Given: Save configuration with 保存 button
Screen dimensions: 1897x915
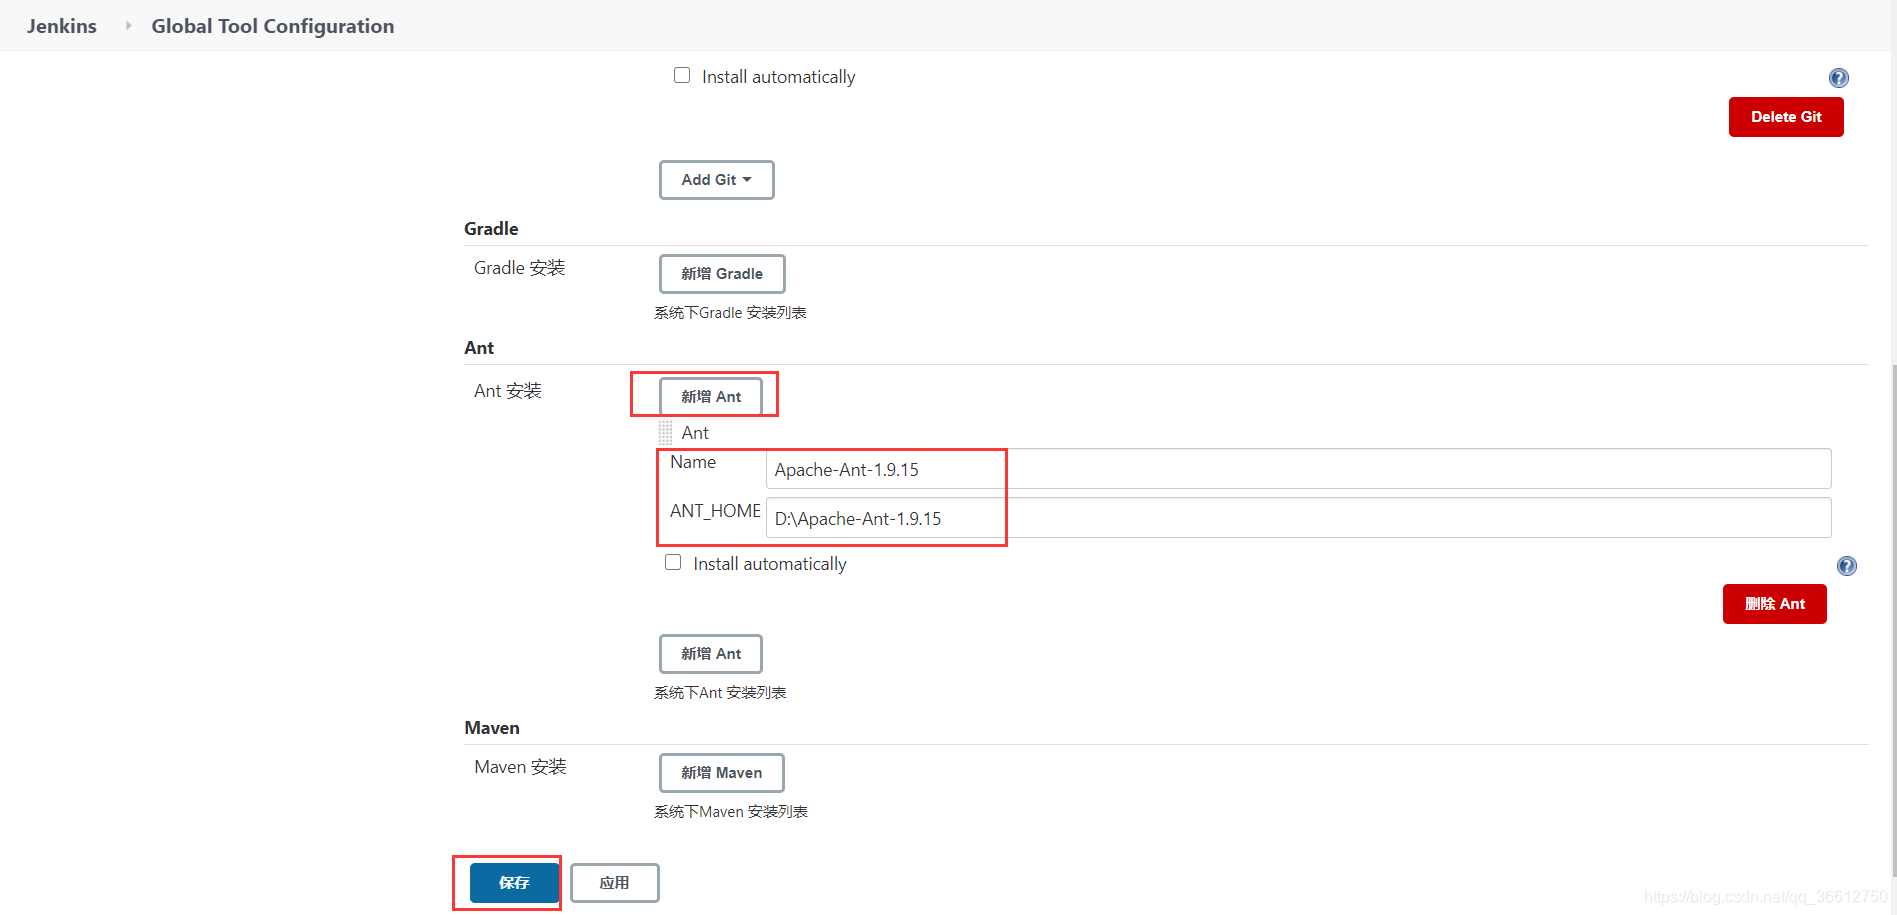Looking at the screenshot, I should click(514, 883).
